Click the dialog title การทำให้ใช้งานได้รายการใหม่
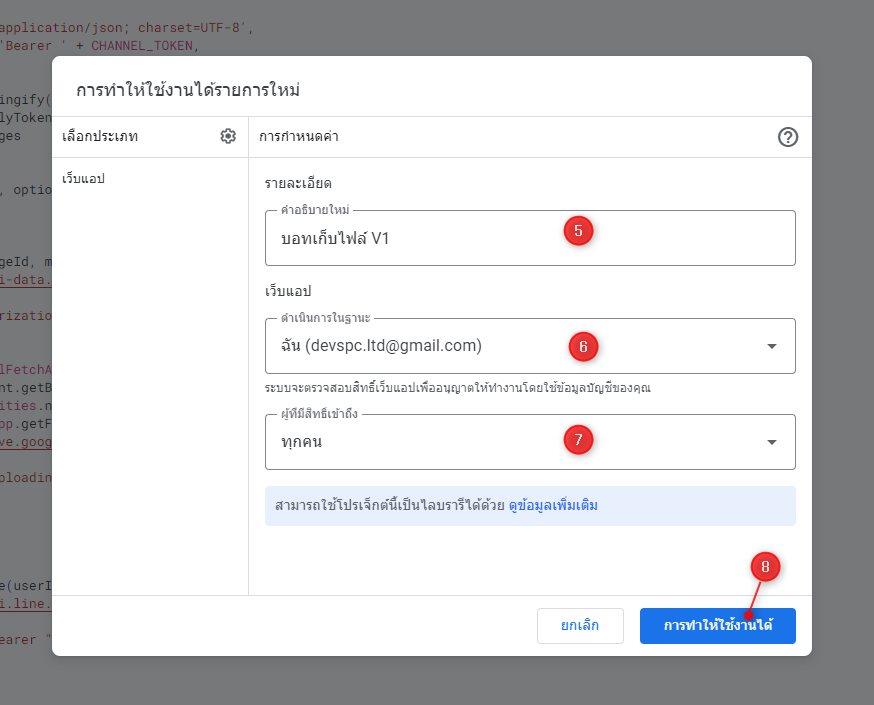 coord(188,90)
